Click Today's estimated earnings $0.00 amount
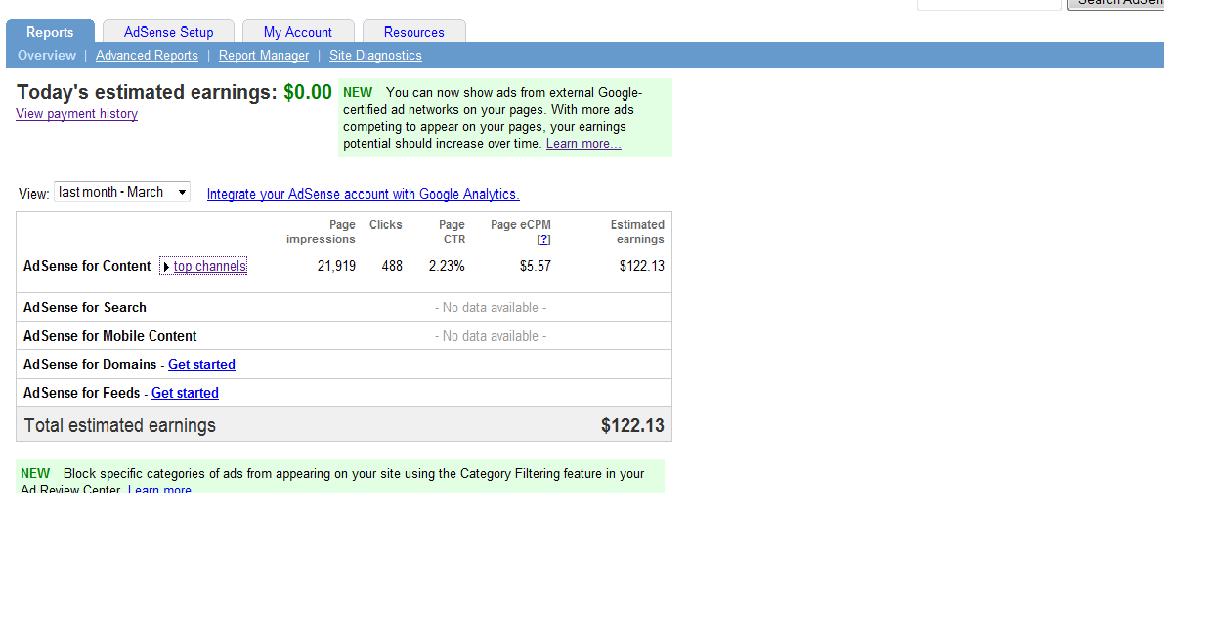Screen dimensions: 1211x641 pos(307,92)
